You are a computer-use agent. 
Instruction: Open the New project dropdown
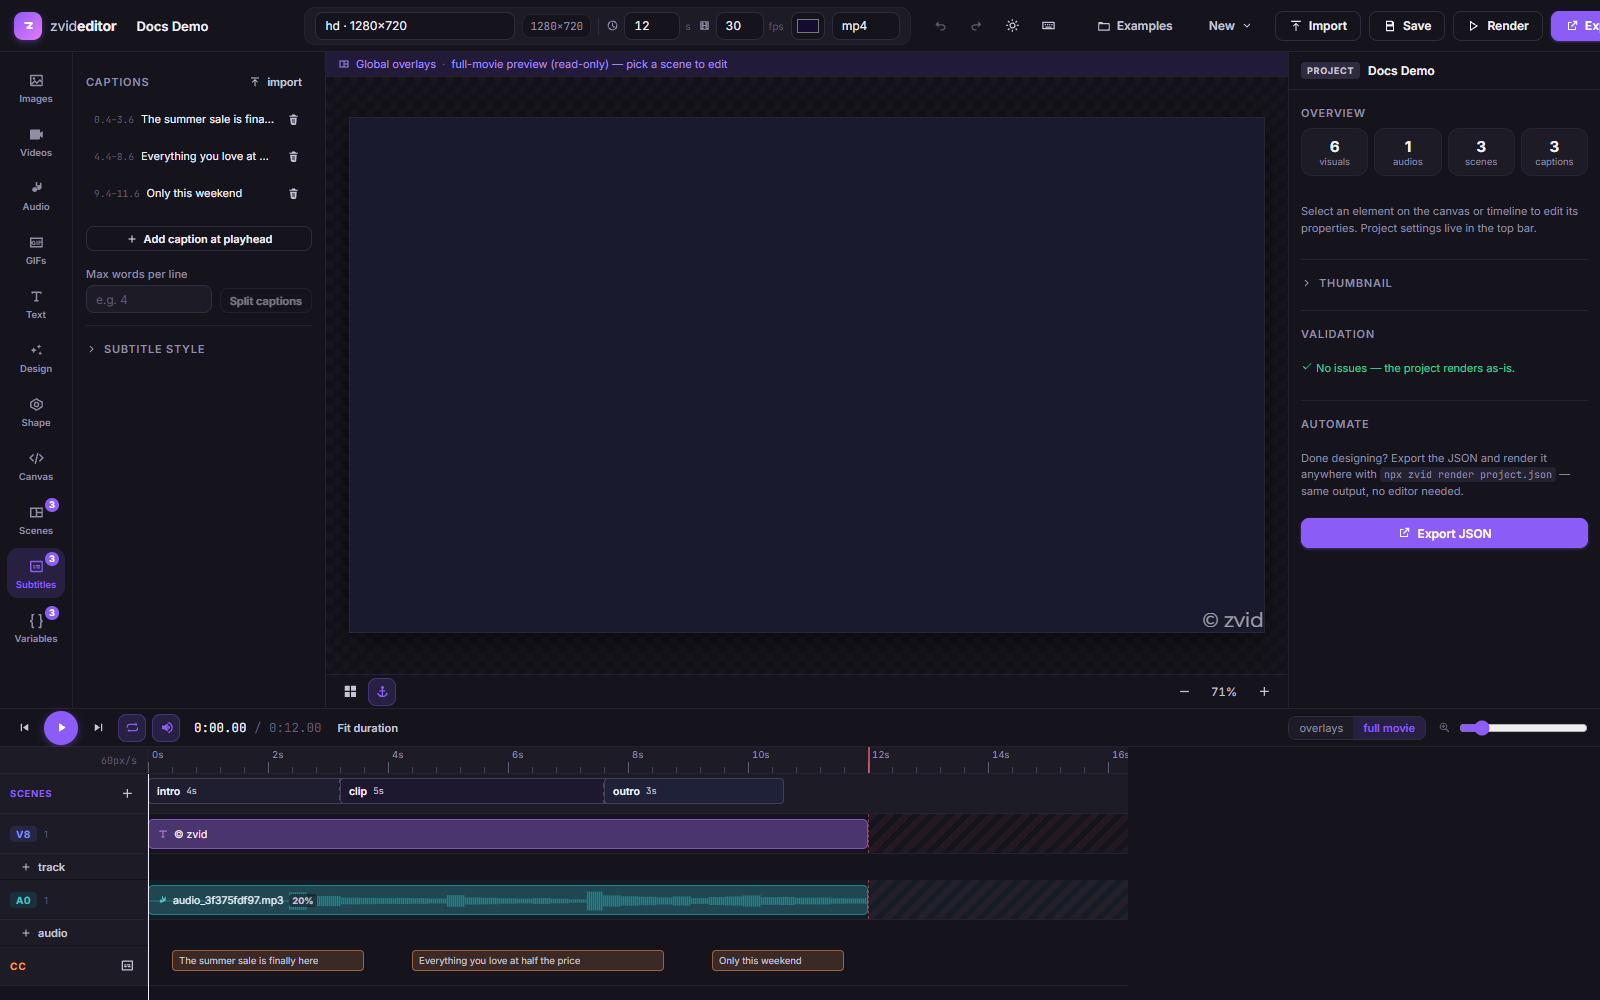[x=1229, y=26]
